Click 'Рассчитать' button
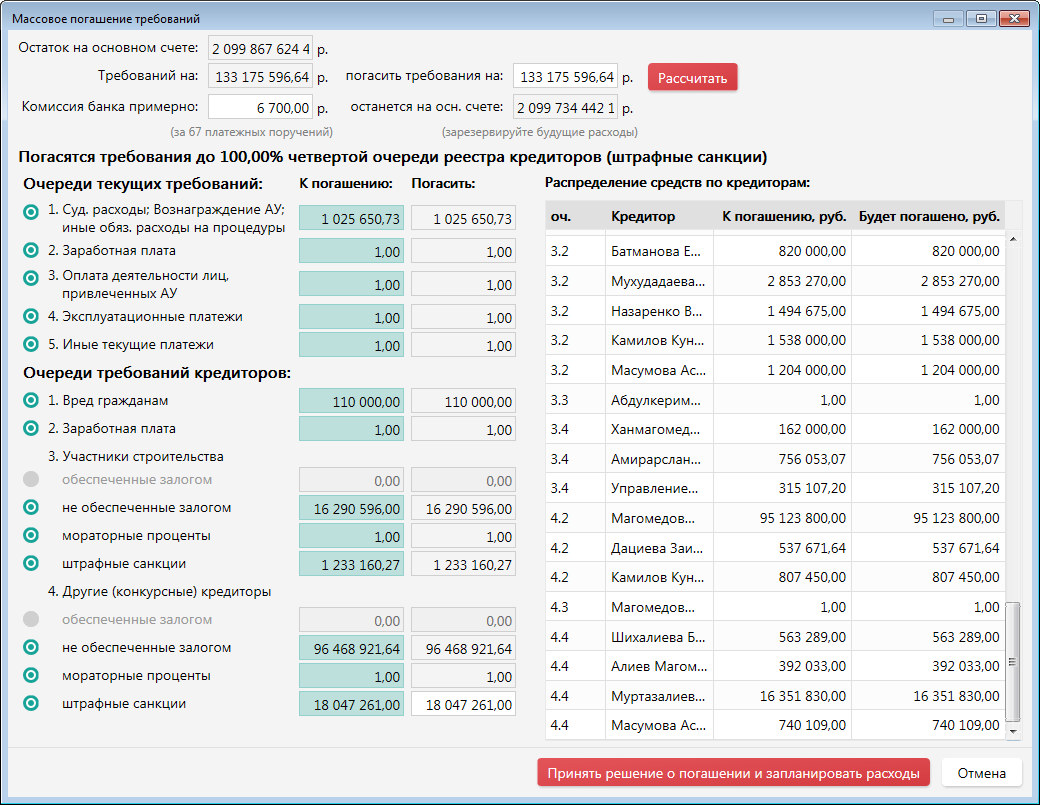1040x805 pixels. (692, 77)
